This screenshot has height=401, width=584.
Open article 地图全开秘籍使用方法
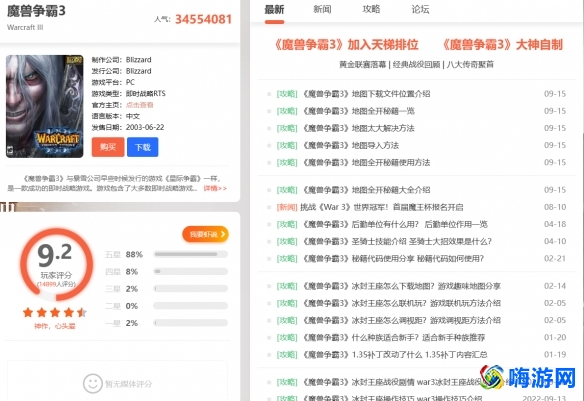tap(365, 162)
